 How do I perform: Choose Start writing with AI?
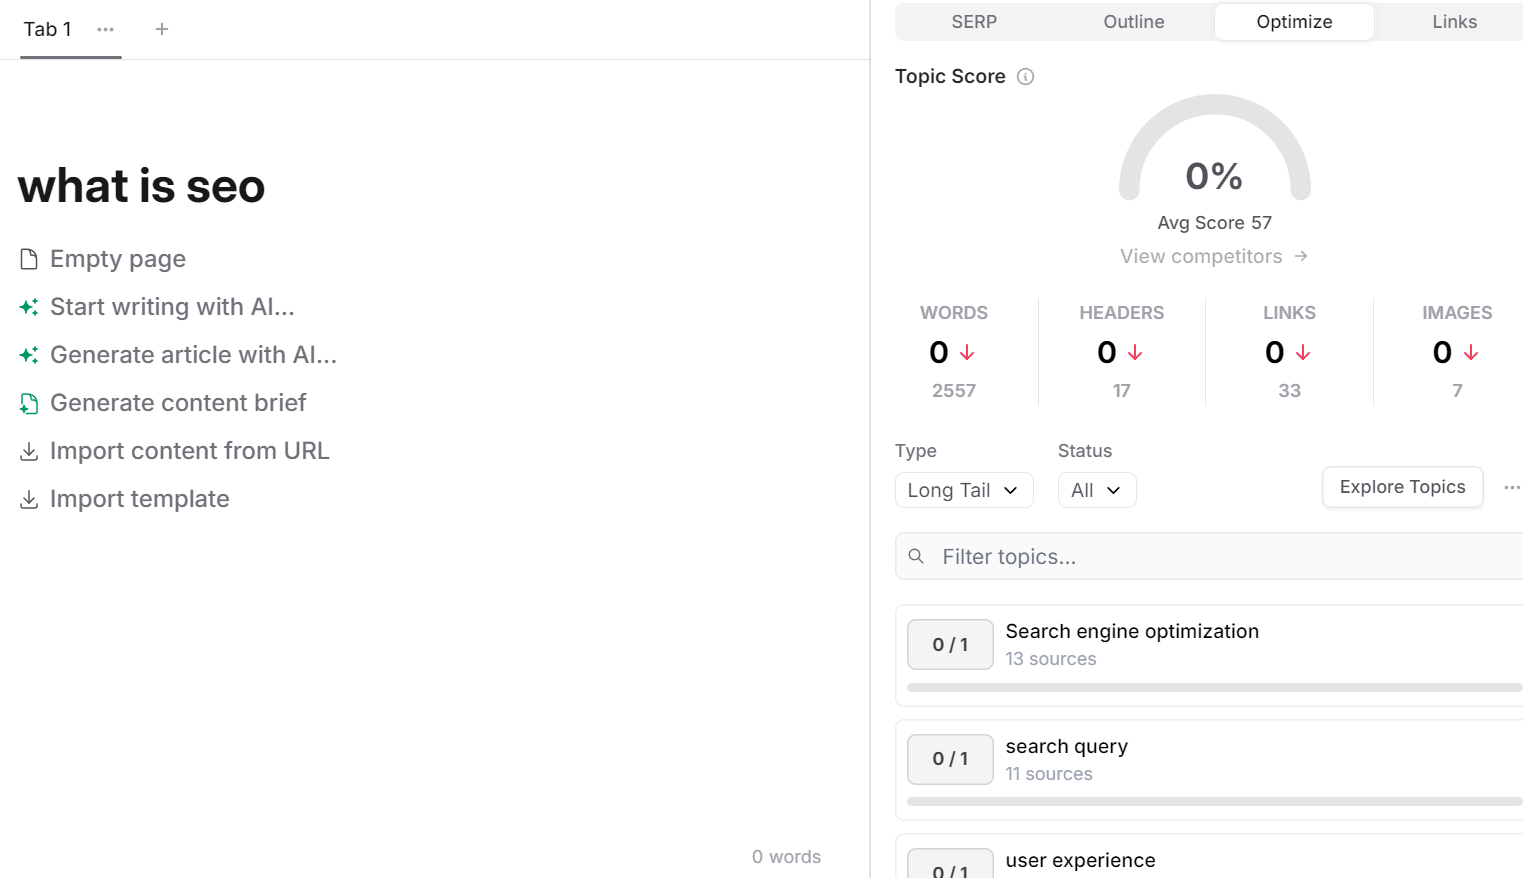(x=172, y=307)
